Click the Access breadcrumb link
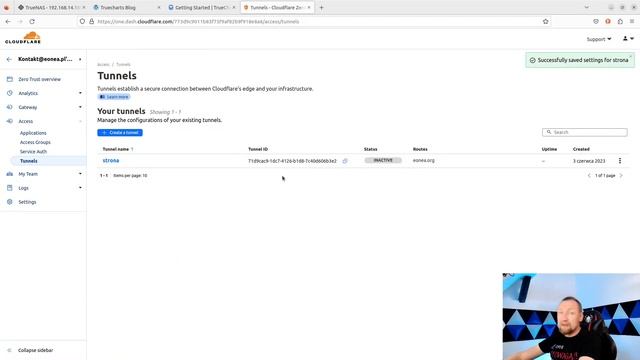Screen dimensions: 640x360 click(103, 64)
